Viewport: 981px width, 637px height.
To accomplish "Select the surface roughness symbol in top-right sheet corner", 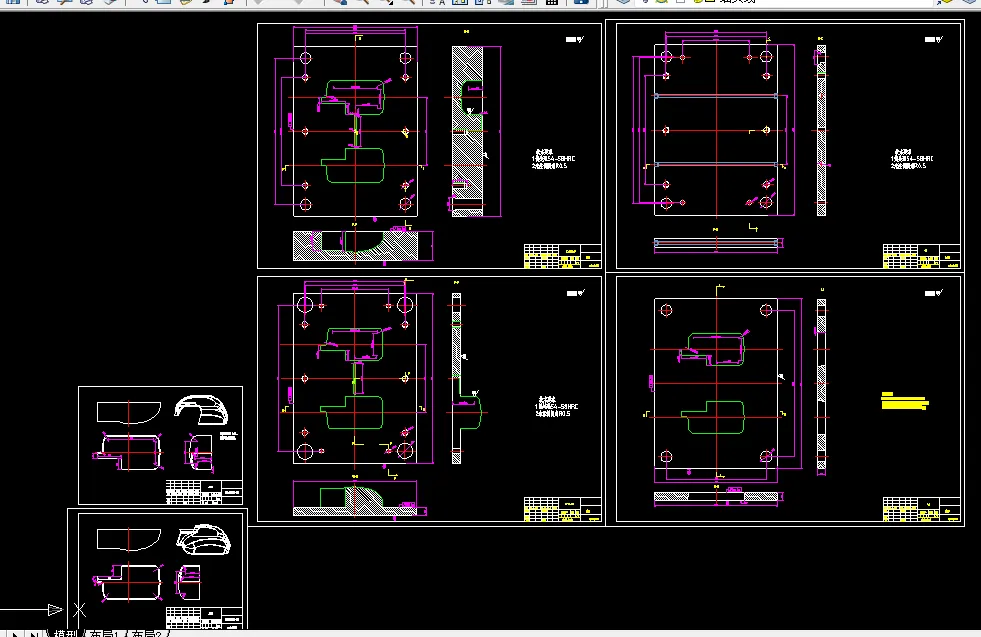I will [934, 39].
